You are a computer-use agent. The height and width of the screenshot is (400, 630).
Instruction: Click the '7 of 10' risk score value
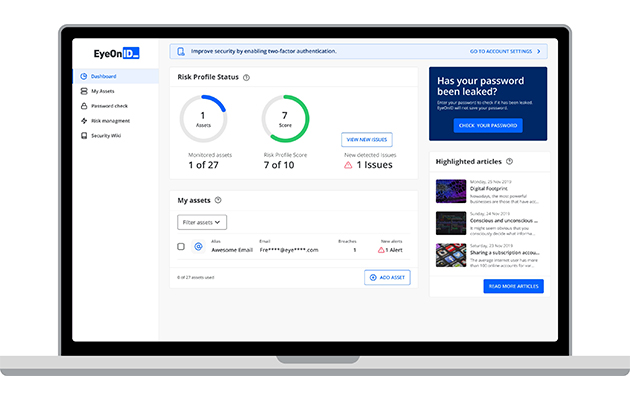pos(279,165)
